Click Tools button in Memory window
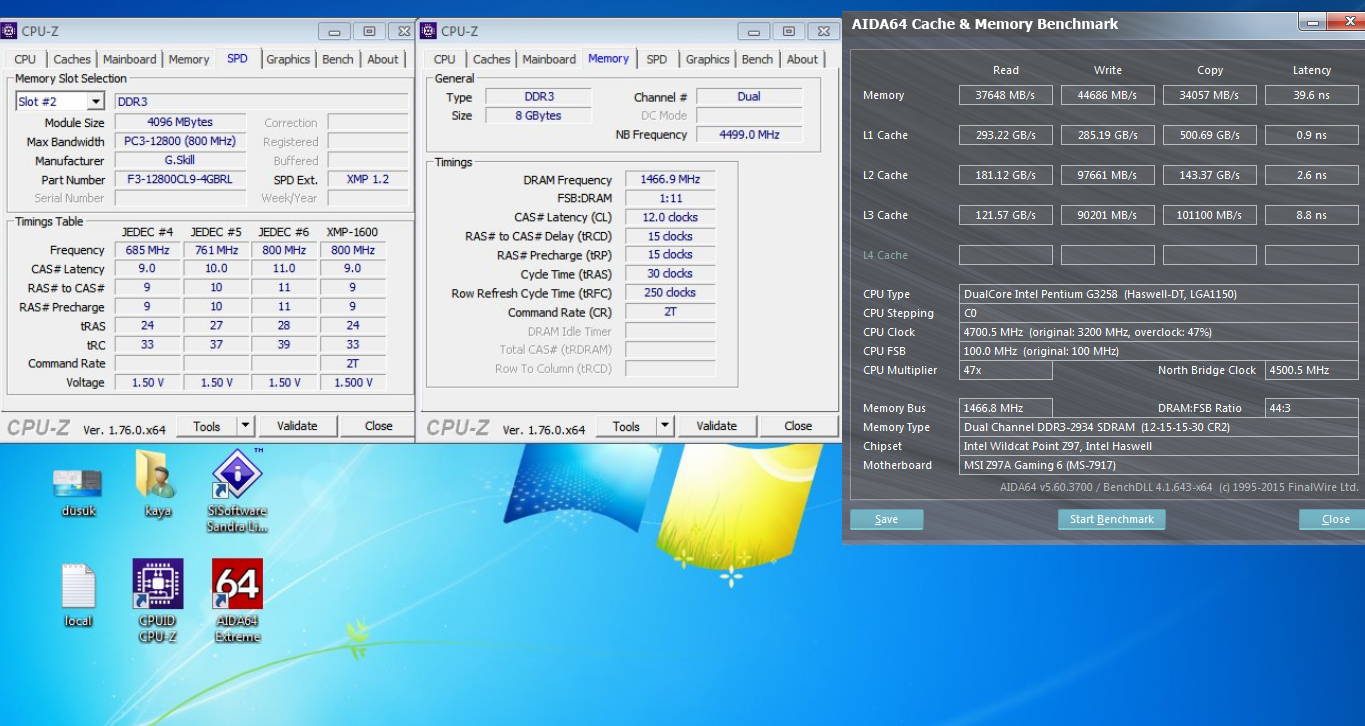1365x726 pixels. (626, 426)
